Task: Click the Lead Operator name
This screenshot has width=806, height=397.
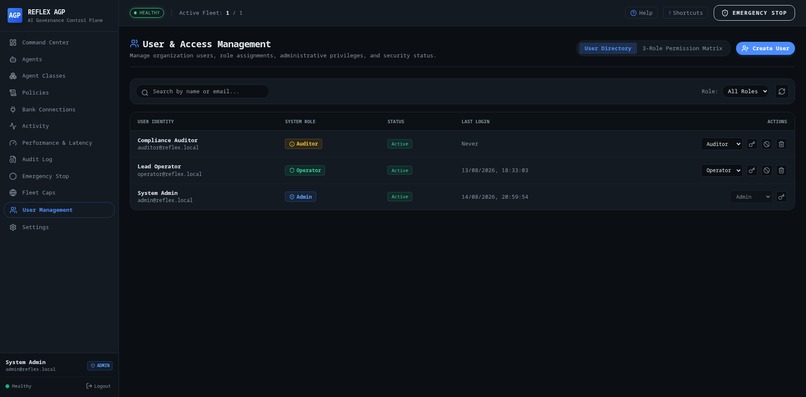Action: (159, 167)
